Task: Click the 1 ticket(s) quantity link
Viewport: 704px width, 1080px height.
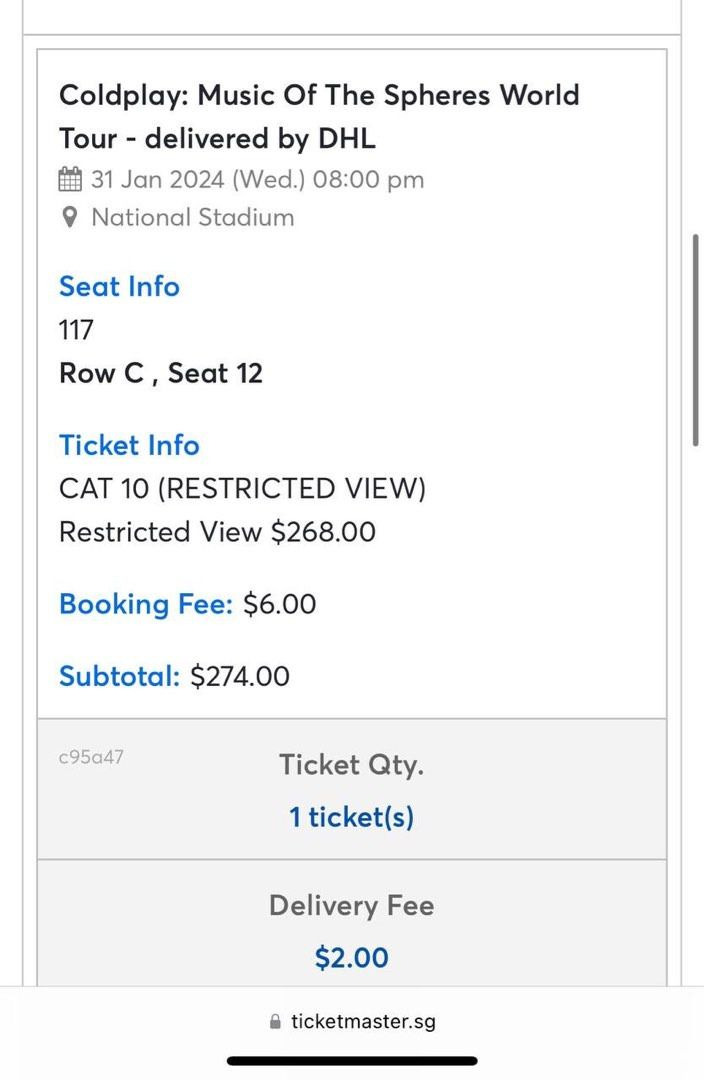Action: click(351, 817)
